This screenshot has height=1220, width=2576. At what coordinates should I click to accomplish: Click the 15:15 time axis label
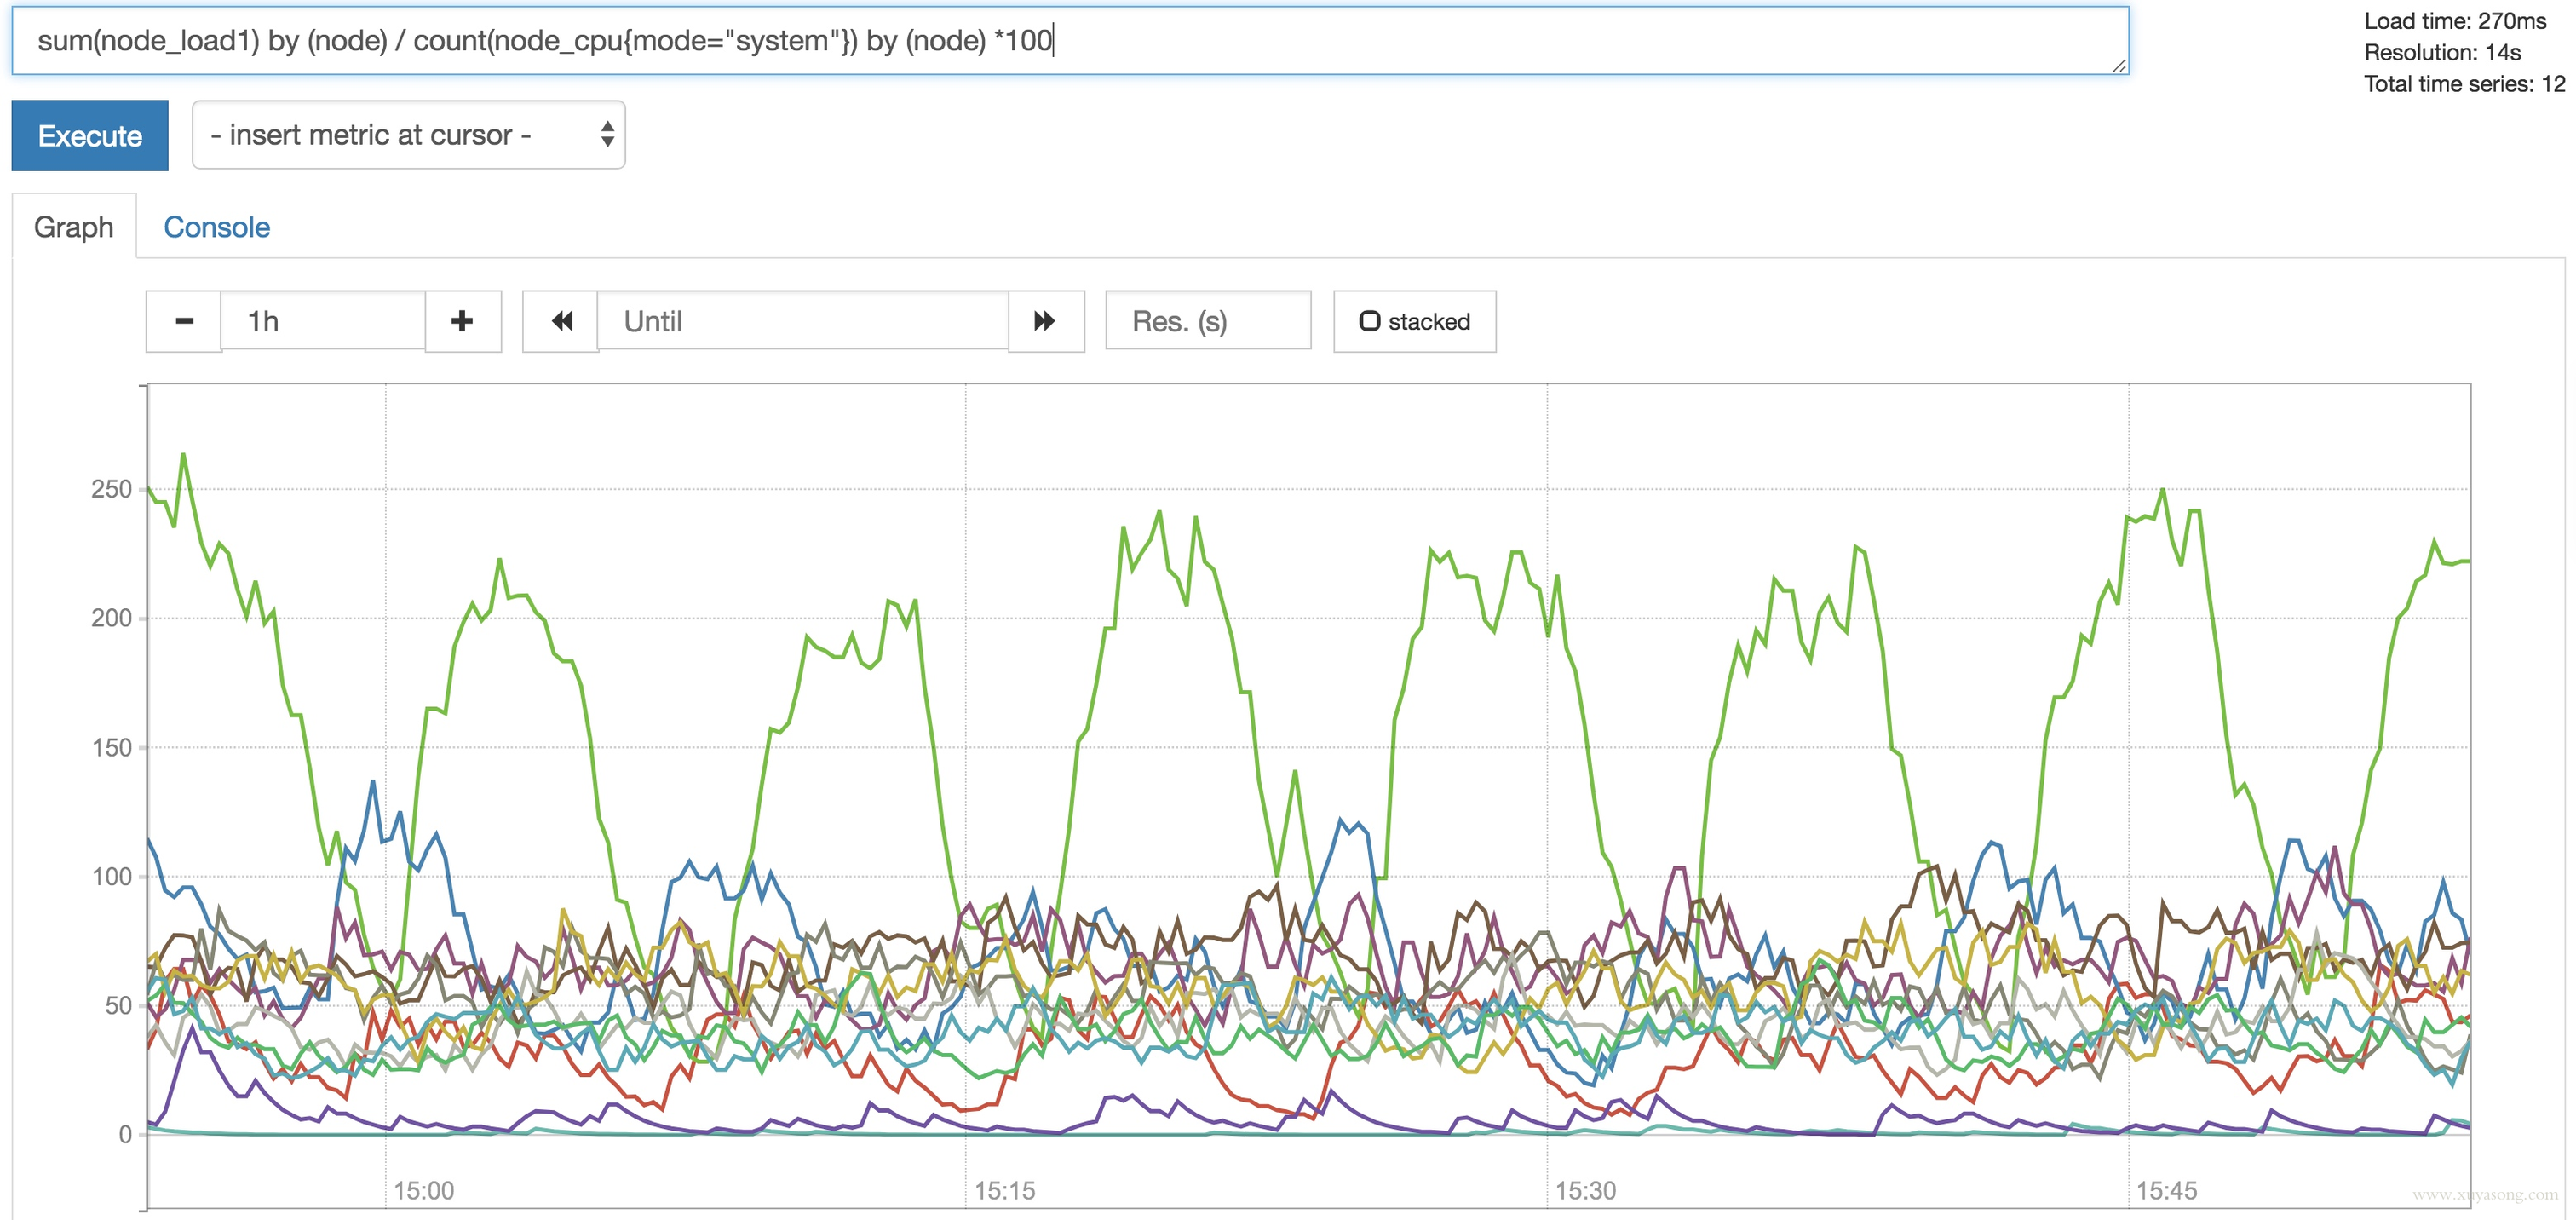pyautogui.click(x=1004, y=1190)
